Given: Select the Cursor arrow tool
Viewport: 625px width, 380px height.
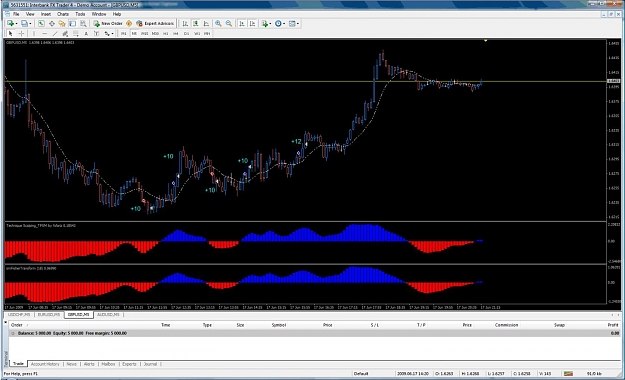Looking at the screenshot, I should 11,33.
